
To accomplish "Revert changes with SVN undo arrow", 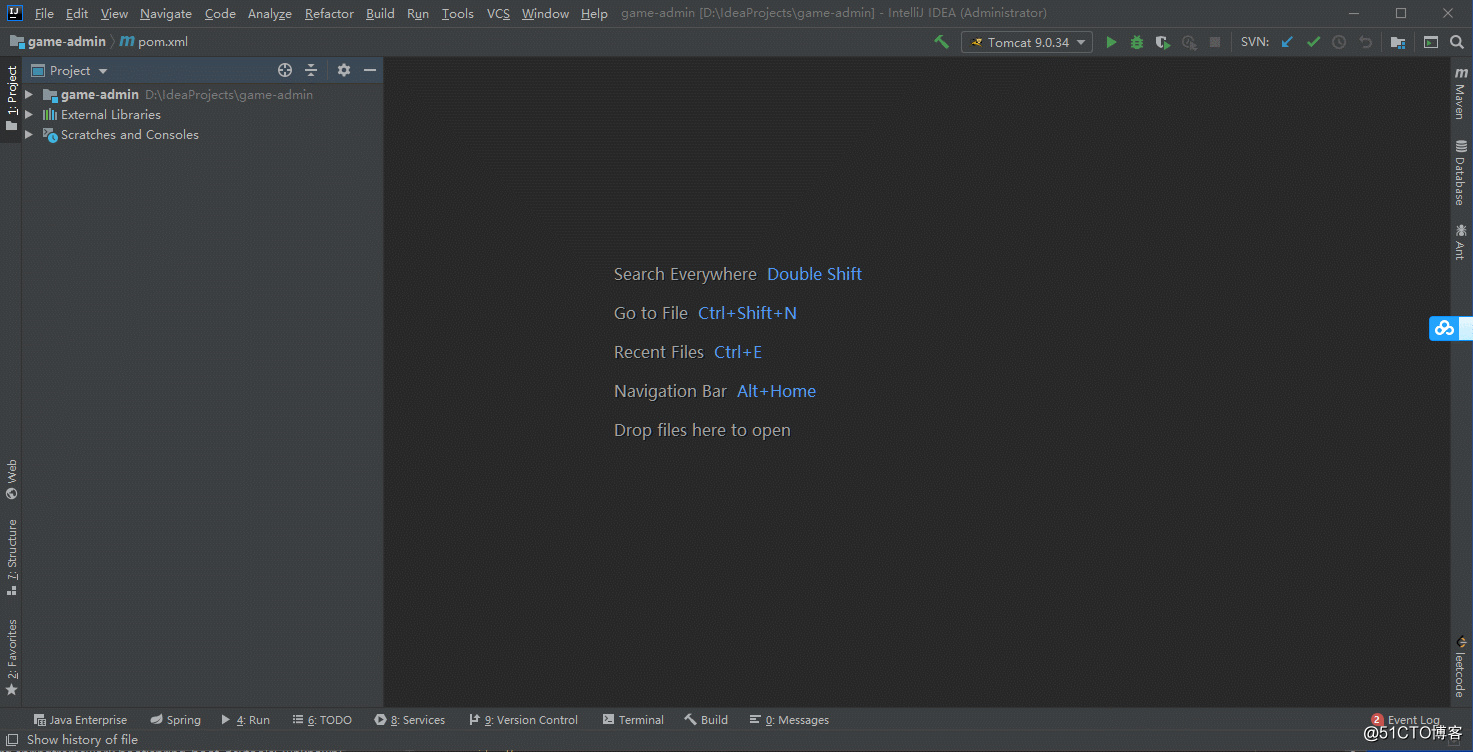I will (x=1365, y=42).
